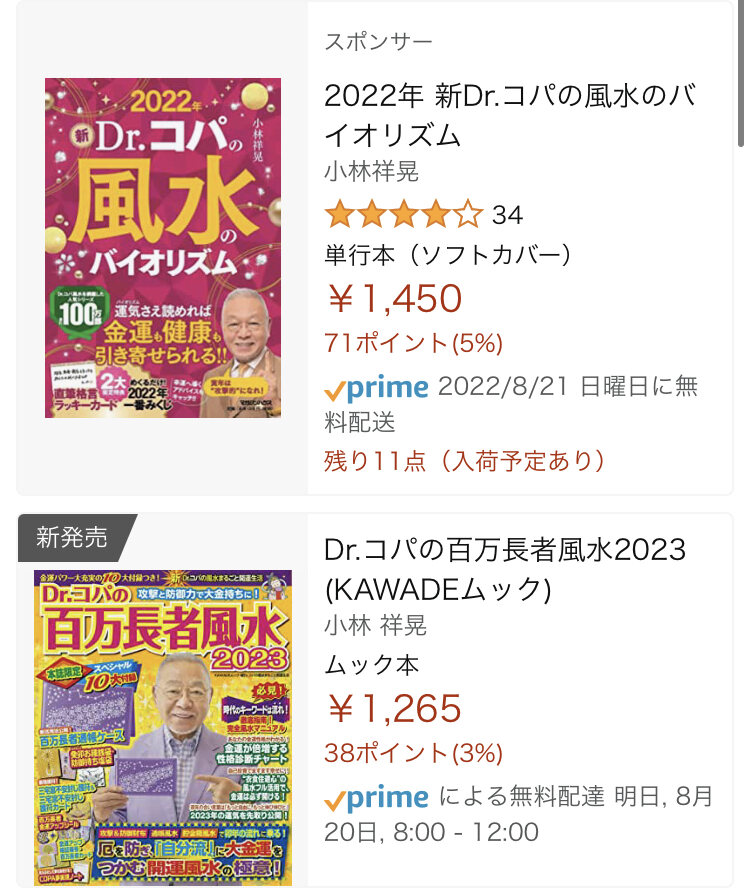Tap the prime logo on the second listing
Image resolution: width=750 pixels, height=893 pixels.
point(376,798)
